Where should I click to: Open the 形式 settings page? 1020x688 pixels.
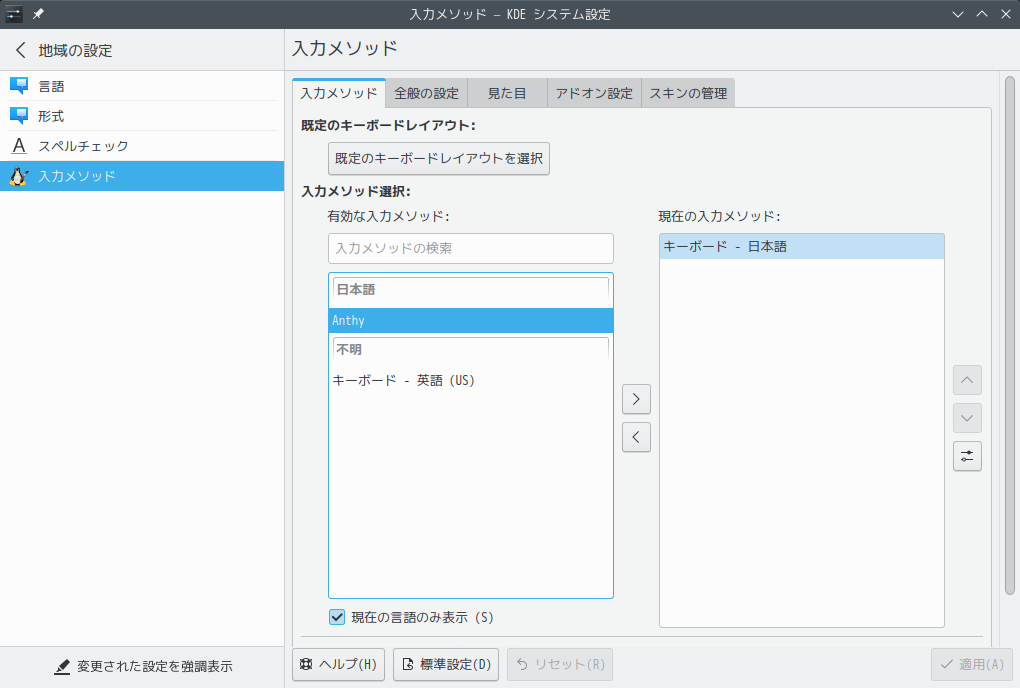click(x=142, y=116)
